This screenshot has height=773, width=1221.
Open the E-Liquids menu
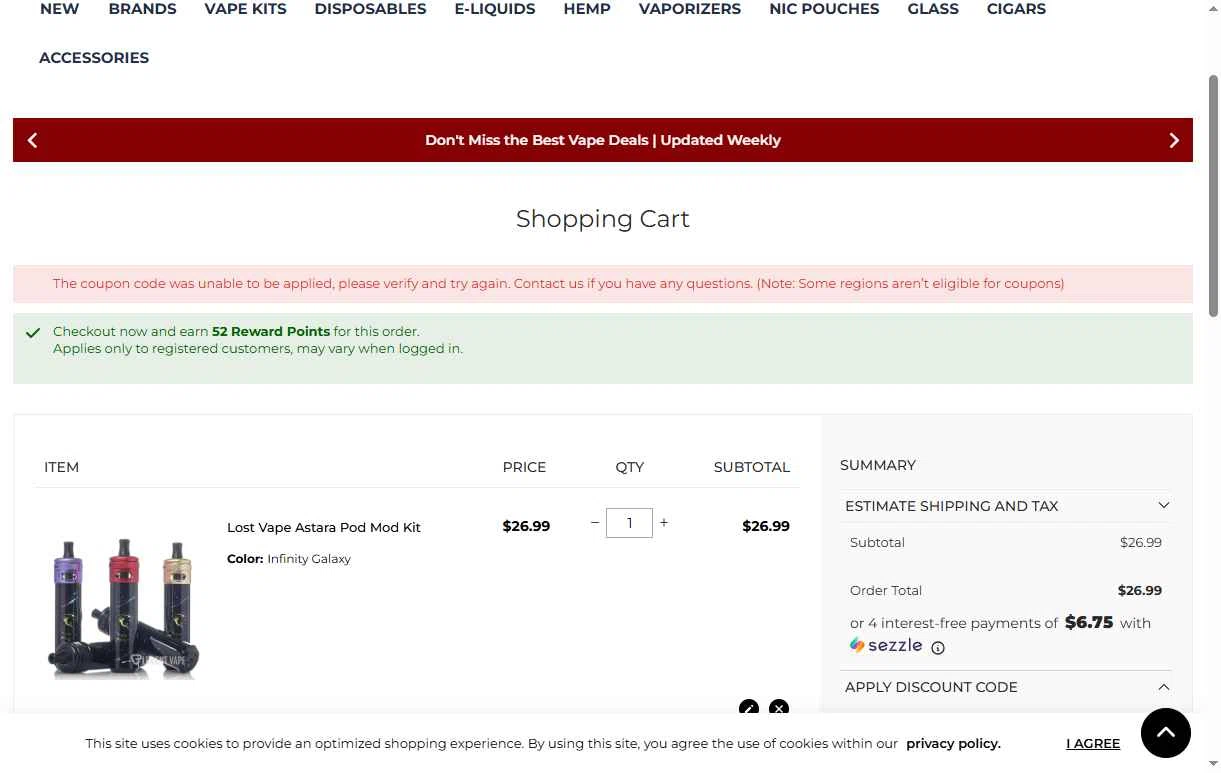tap(495, 9)
